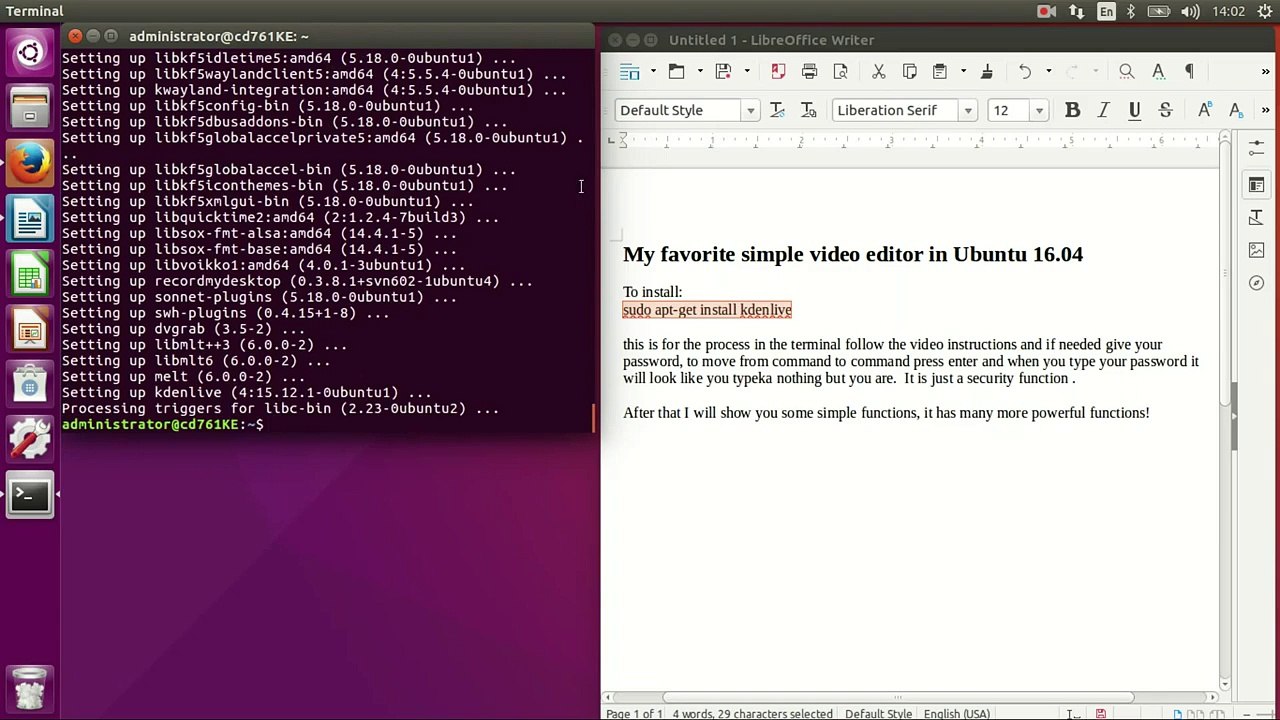Open a new document in Writer

click(x=629, y=71)
